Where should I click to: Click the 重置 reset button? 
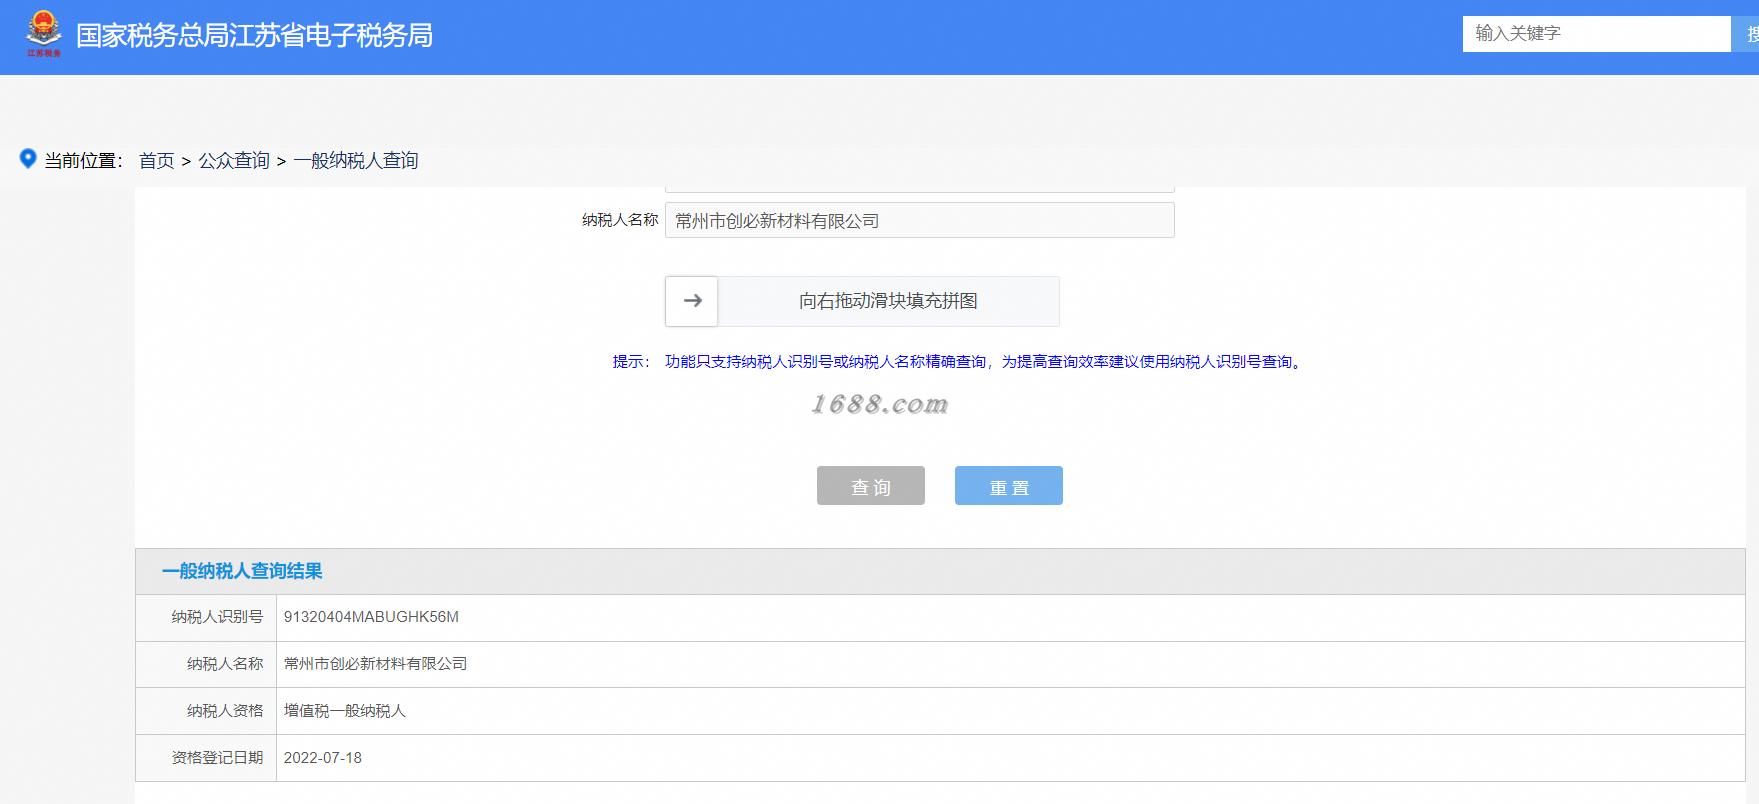click(1009, 486)
